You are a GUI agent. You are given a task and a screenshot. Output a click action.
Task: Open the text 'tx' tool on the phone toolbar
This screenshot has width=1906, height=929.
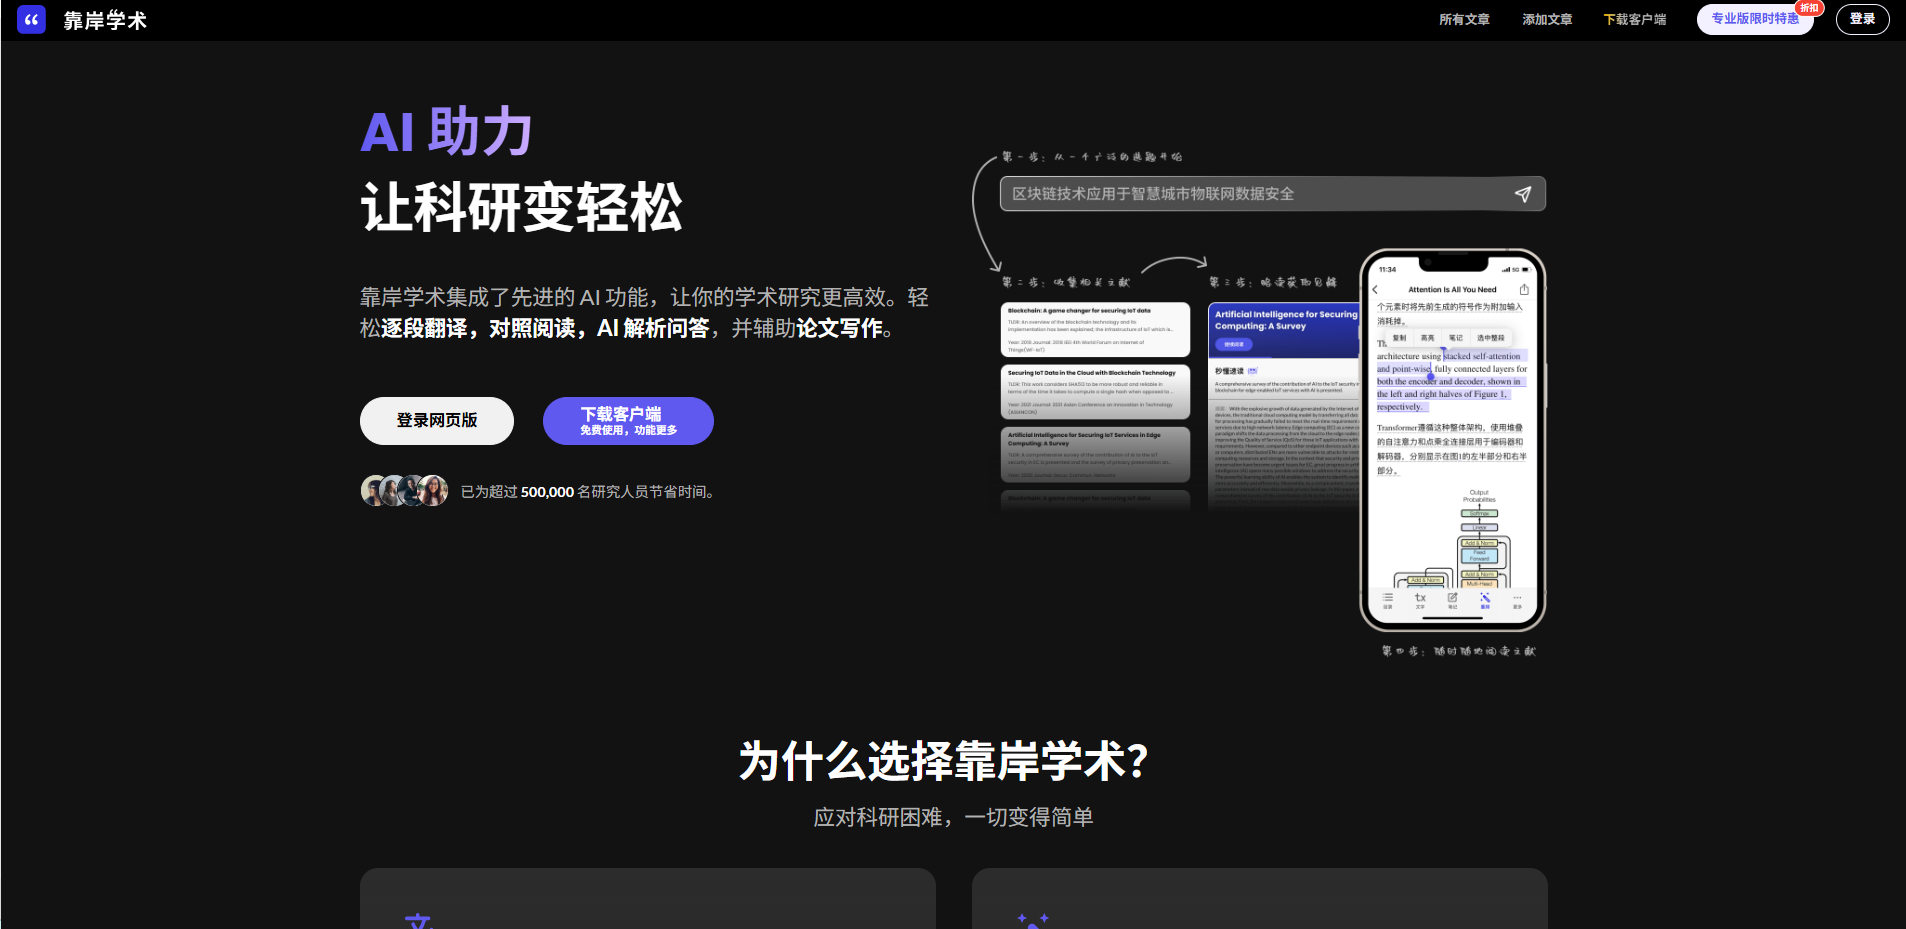[1420, 597]
